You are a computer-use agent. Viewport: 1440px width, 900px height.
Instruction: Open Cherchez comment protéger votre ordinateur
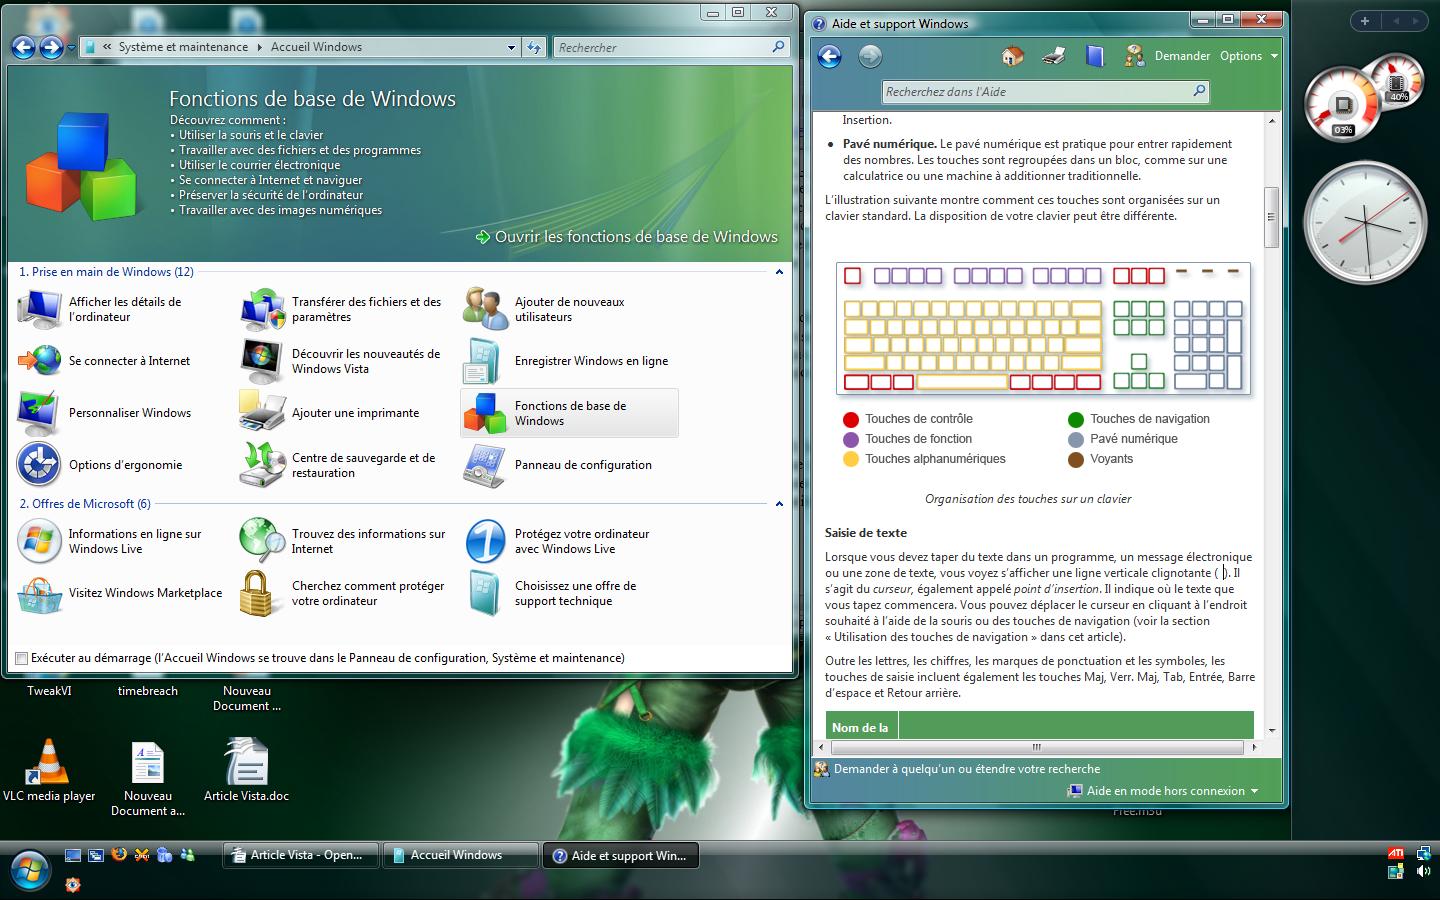click(342, 593)
